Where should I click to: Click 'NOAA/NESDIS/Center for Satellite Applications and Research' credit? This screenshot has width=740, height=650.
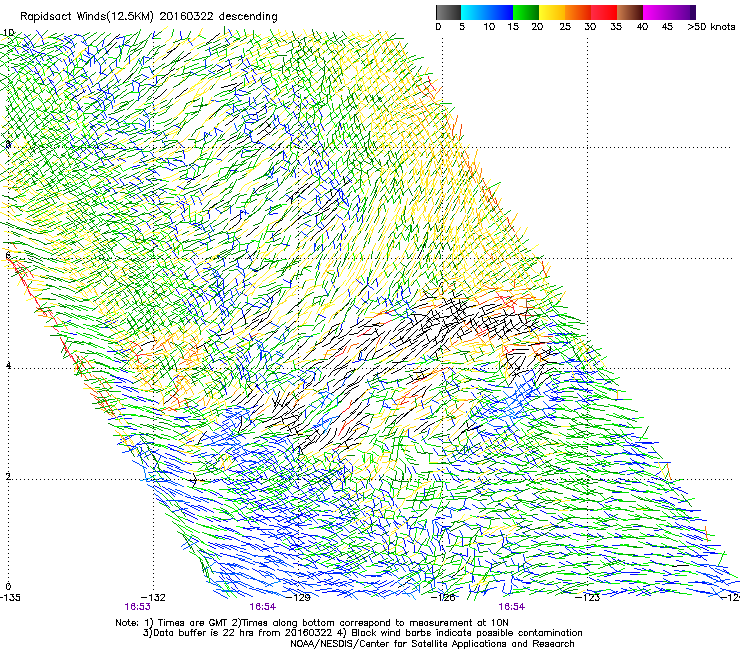(x=432, y=643)
